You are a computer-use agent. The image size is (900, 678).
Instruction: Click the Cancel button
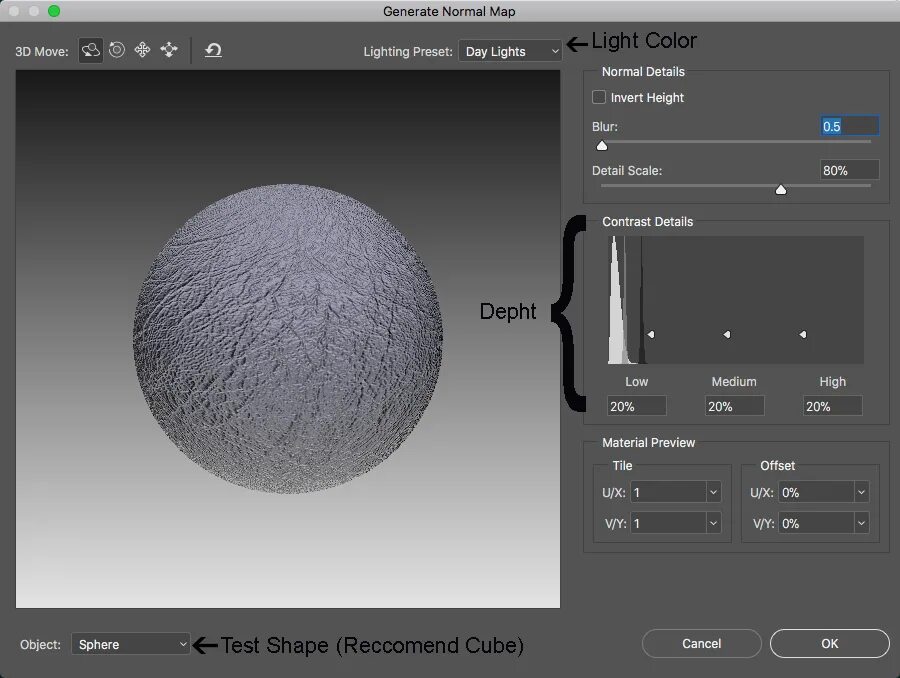(701, 644)
